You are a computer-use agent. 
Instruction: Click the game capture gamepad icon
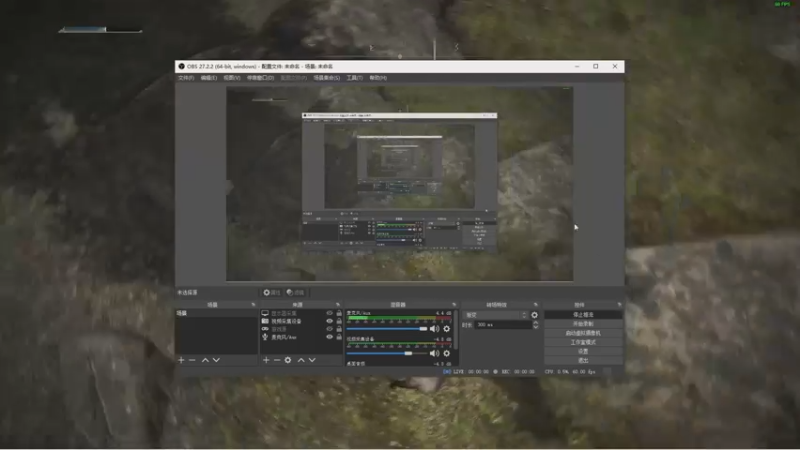click(x=265, y=329)
